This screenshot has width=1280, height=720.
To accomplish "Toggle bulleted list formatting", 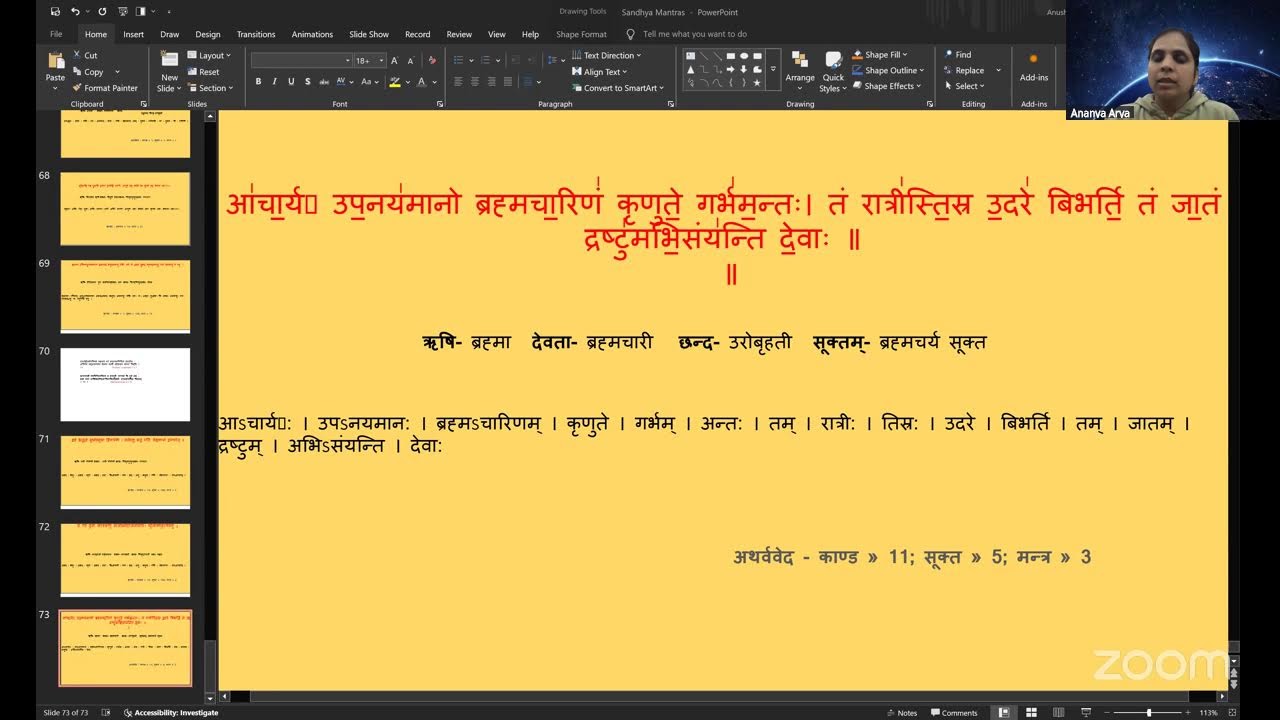I will coord(457,61).
